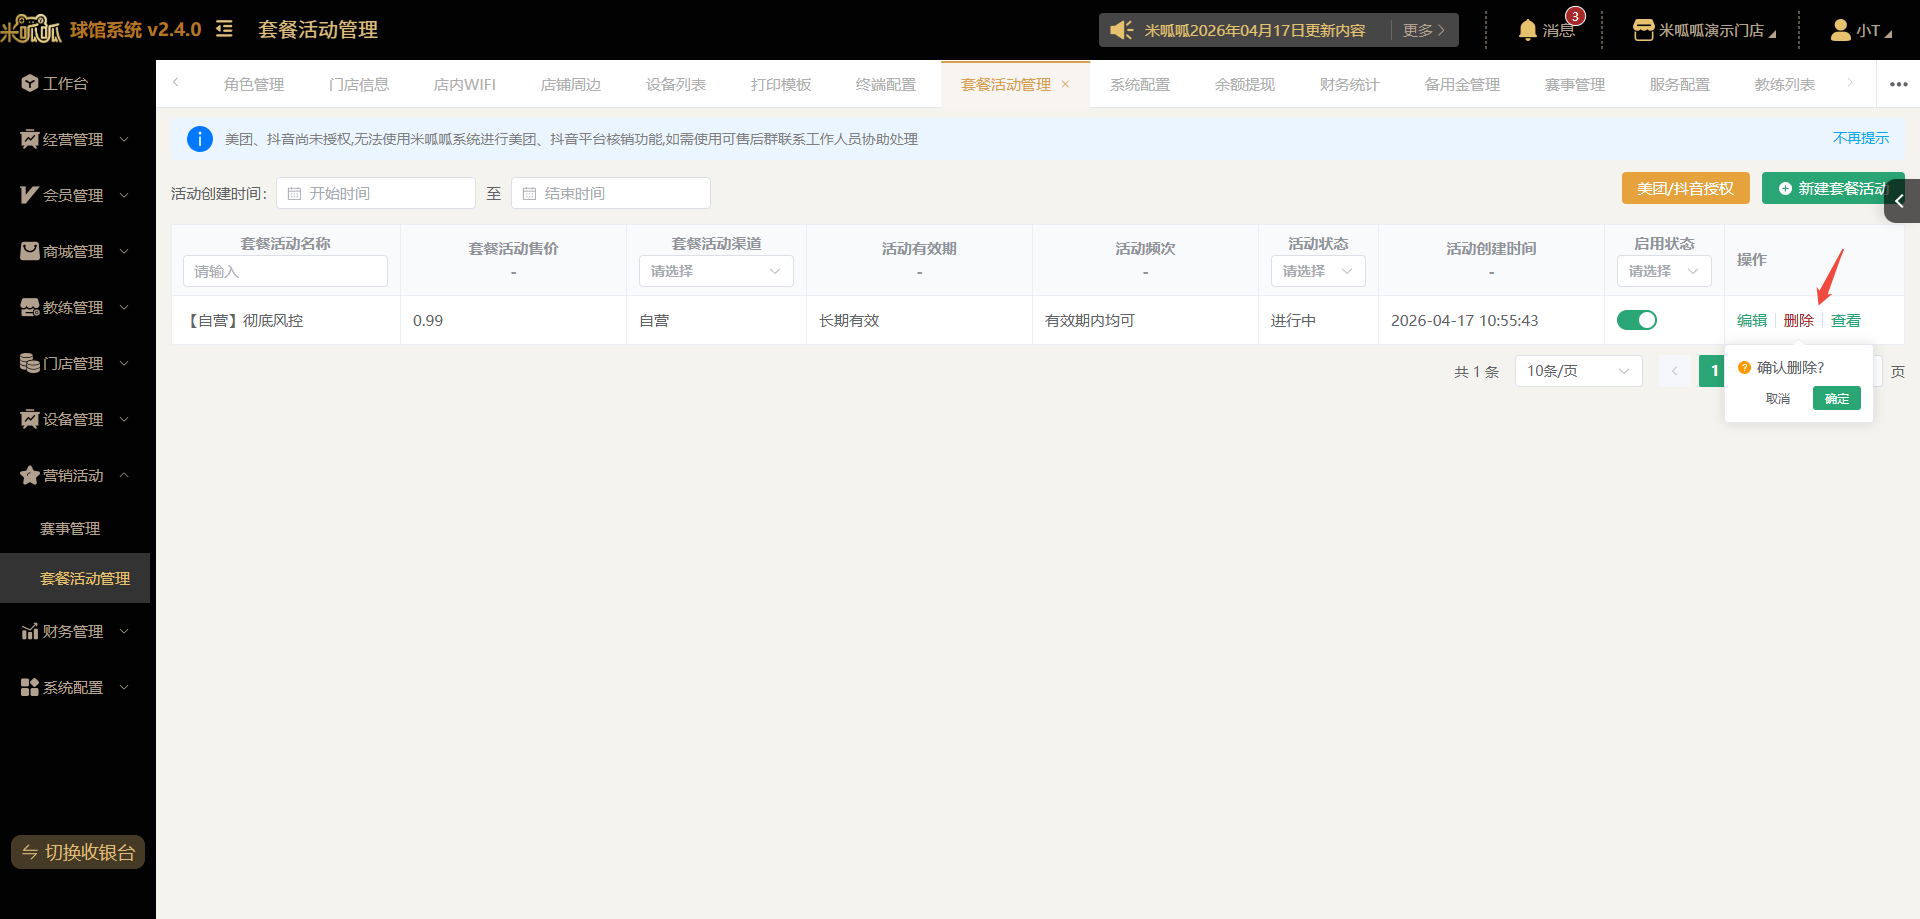Switch to the 店铺周边 tab
The height and width of the screenshot is (919, 1920).
click(x=571, y=84)
